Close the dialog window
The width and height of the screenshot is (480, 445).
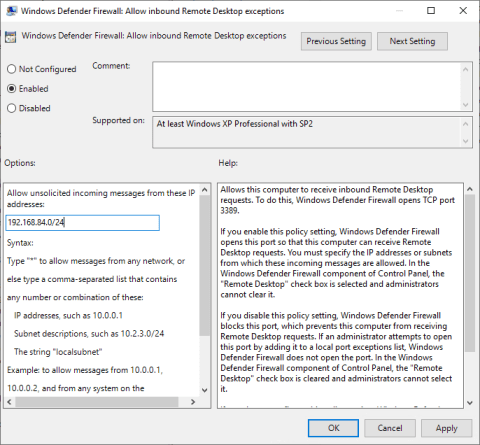click(x=463, y=11)
